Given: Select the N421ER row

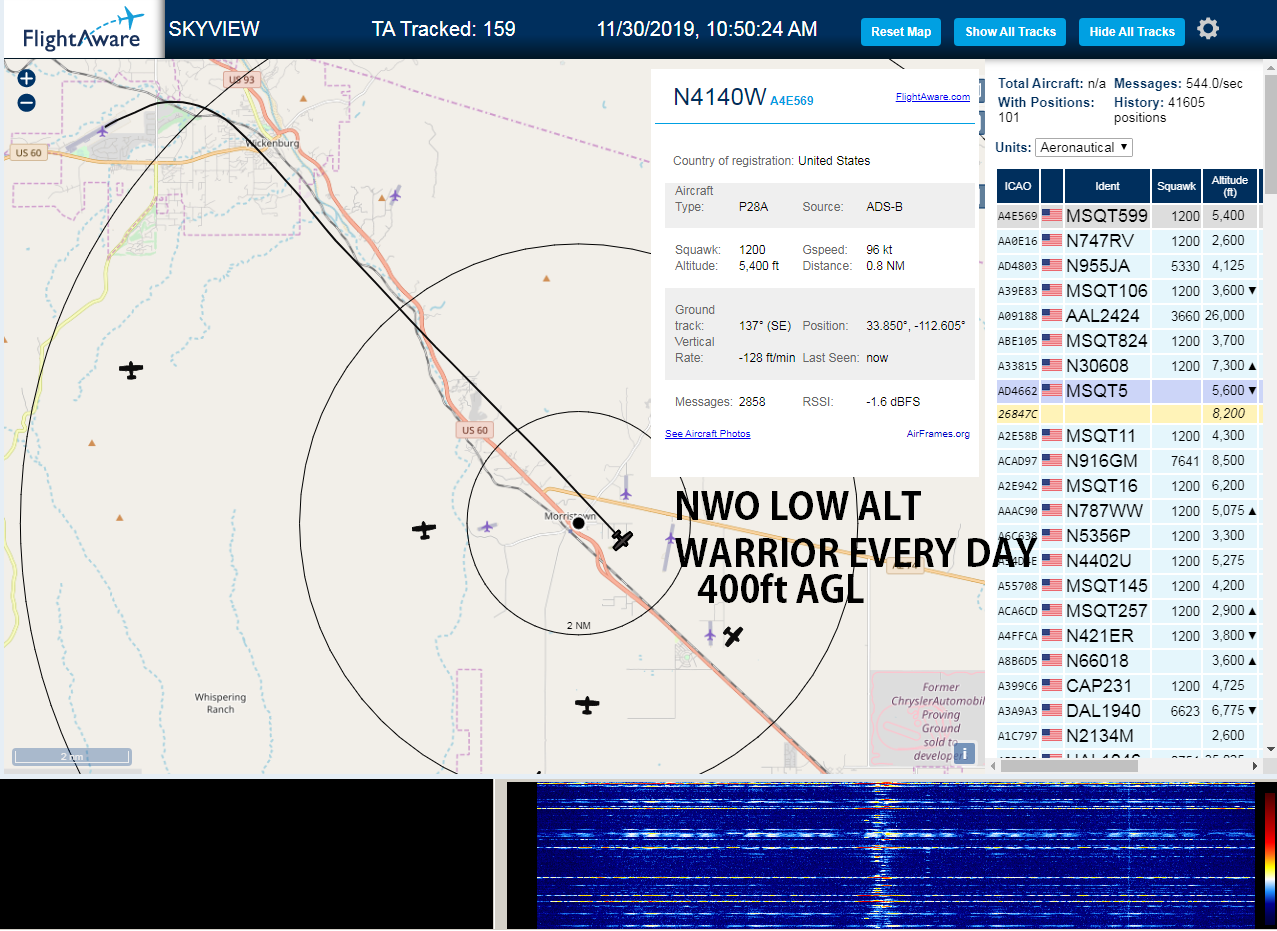Looking at the screenshot, I should coord(1128,636).
